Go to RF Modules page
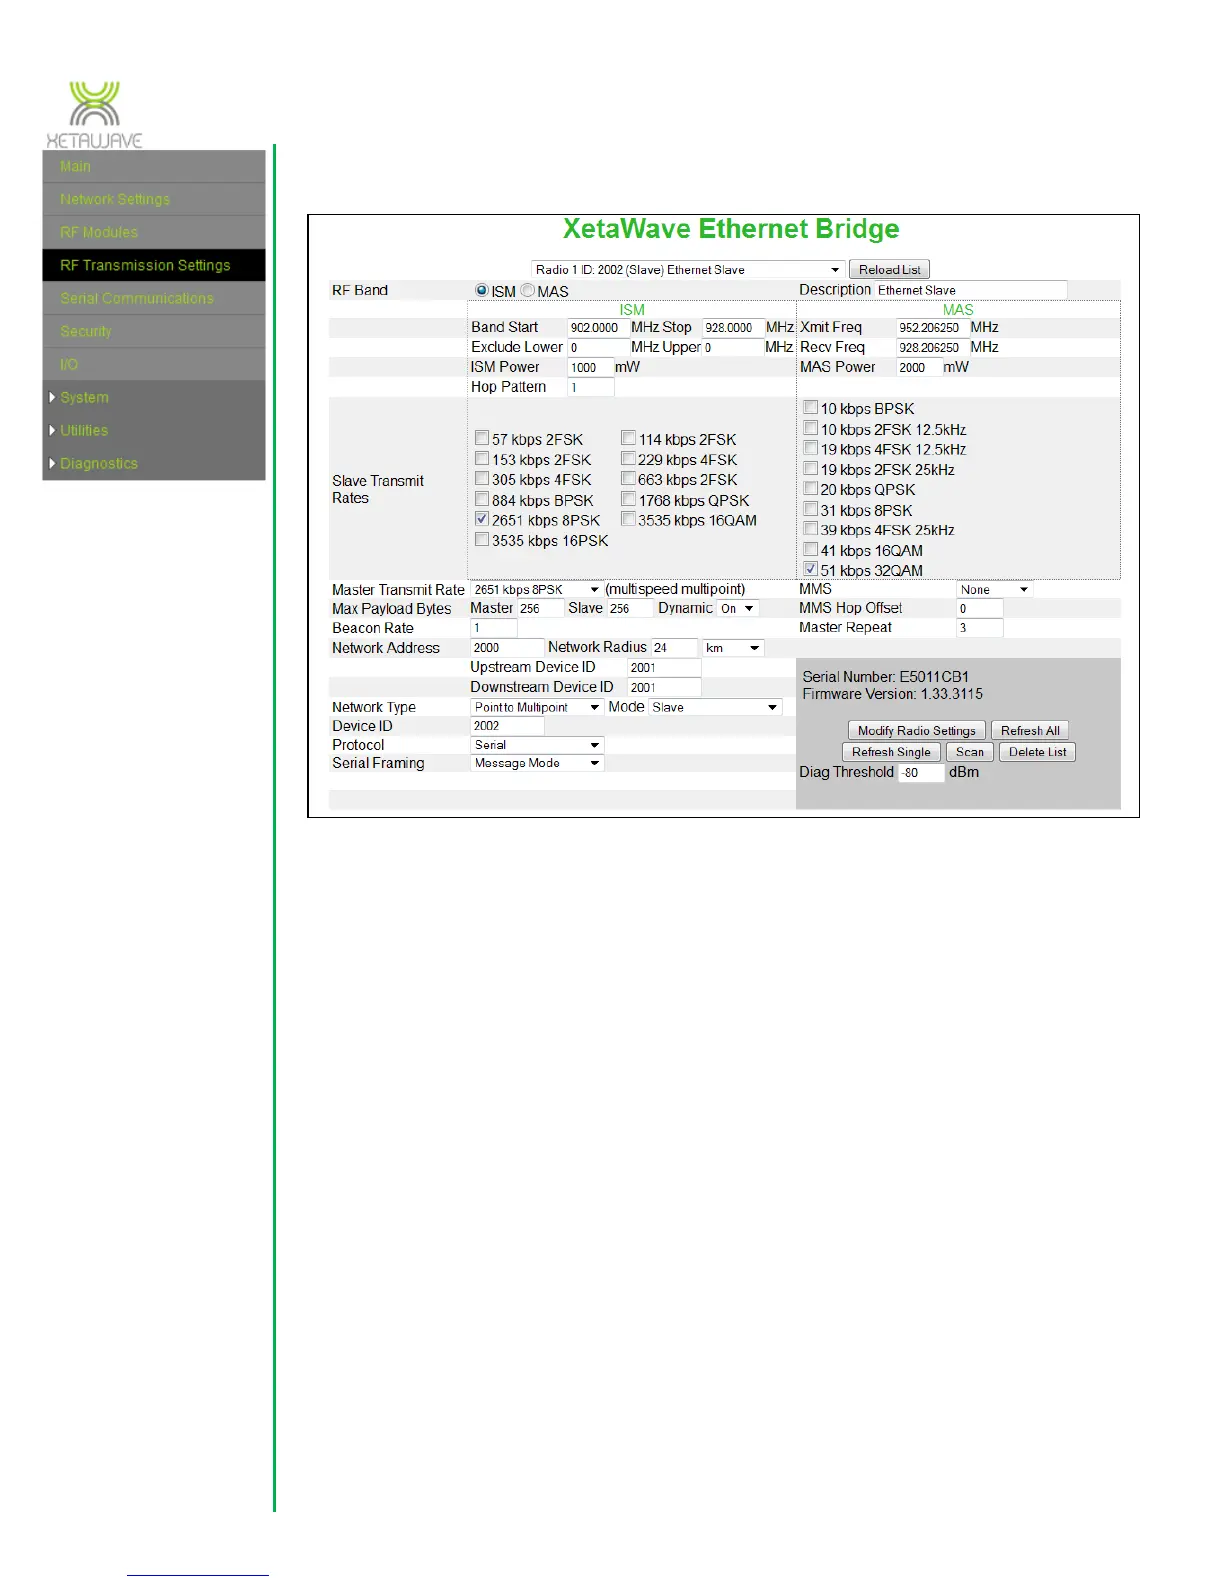This screenshot has width=1224, height=1584. click(x=154, y=233)
